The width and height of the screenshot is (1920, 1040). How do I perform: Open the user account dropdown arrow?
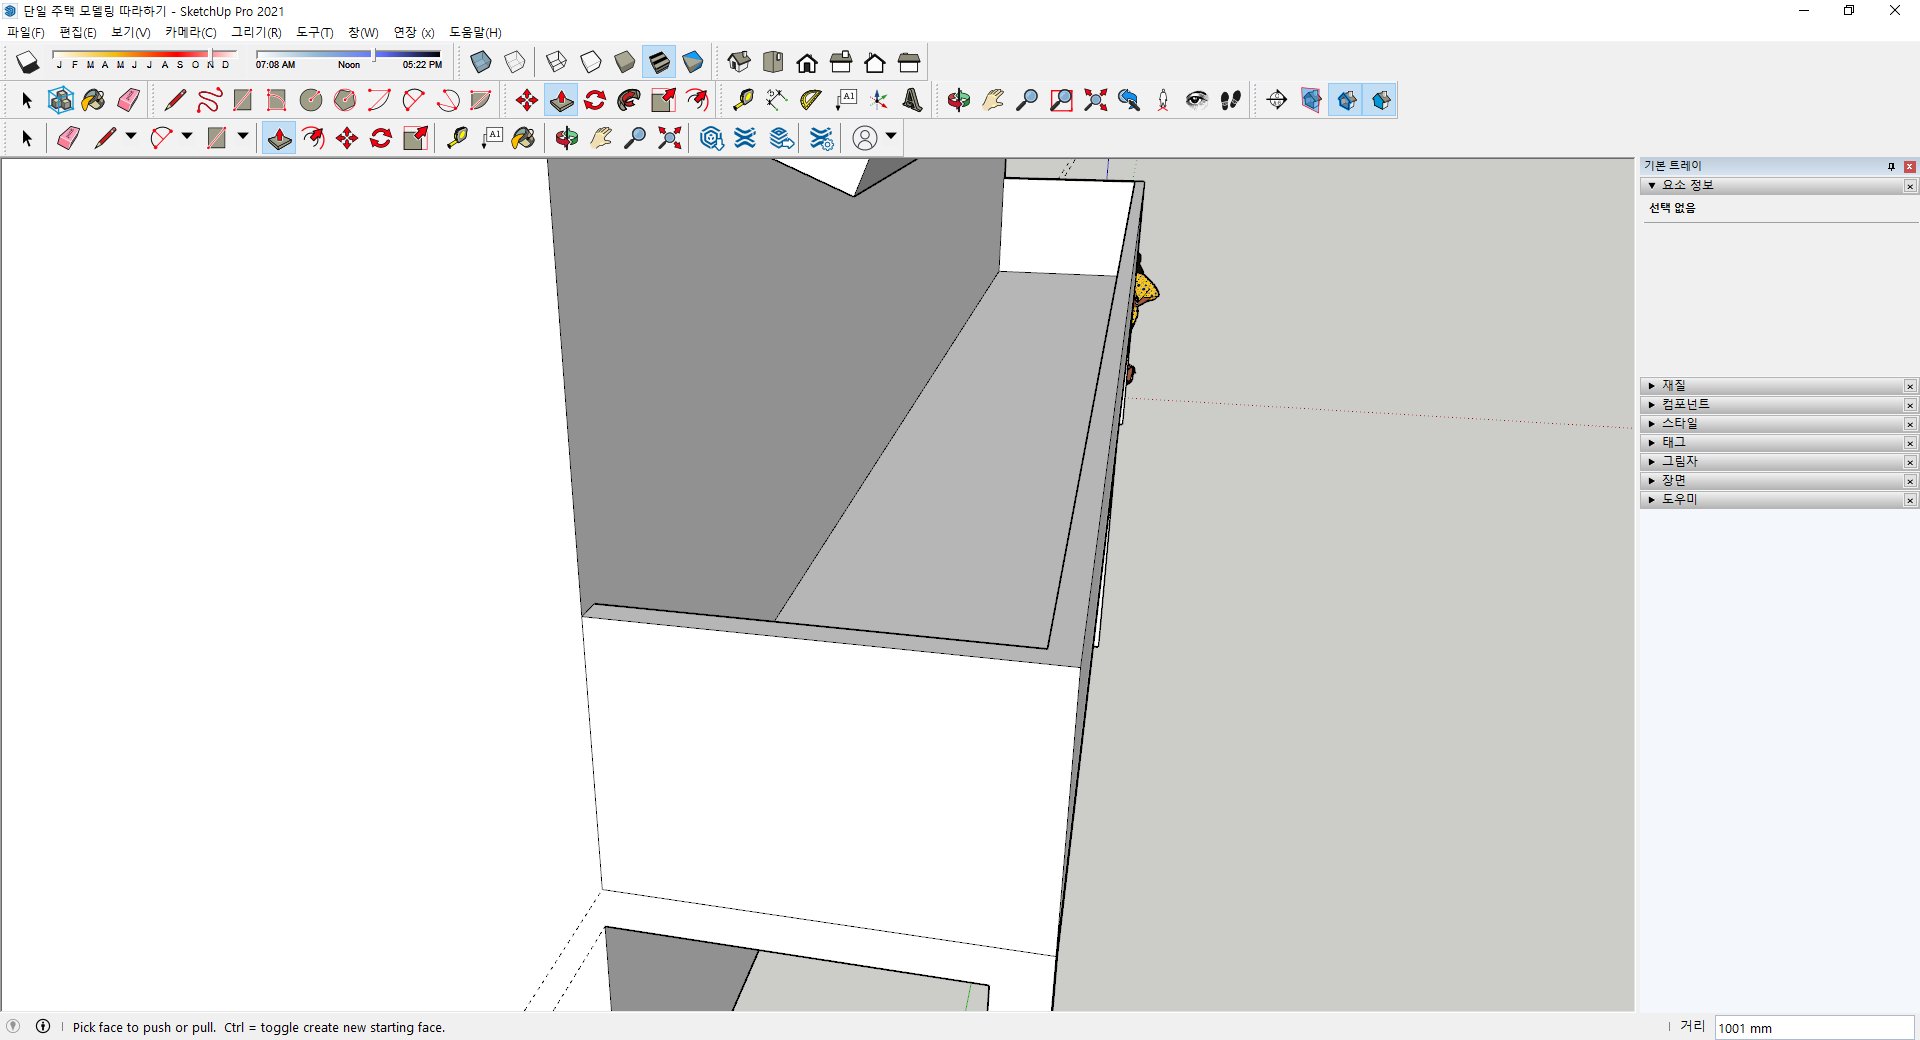coord(891,137)
